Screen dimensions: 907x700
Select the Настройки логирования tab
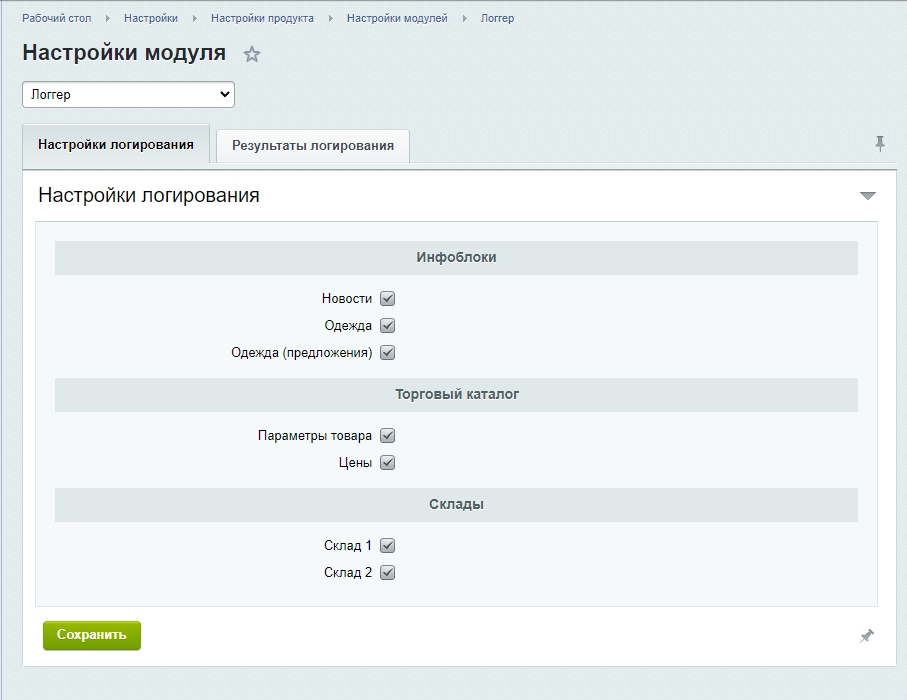(116, 144)
